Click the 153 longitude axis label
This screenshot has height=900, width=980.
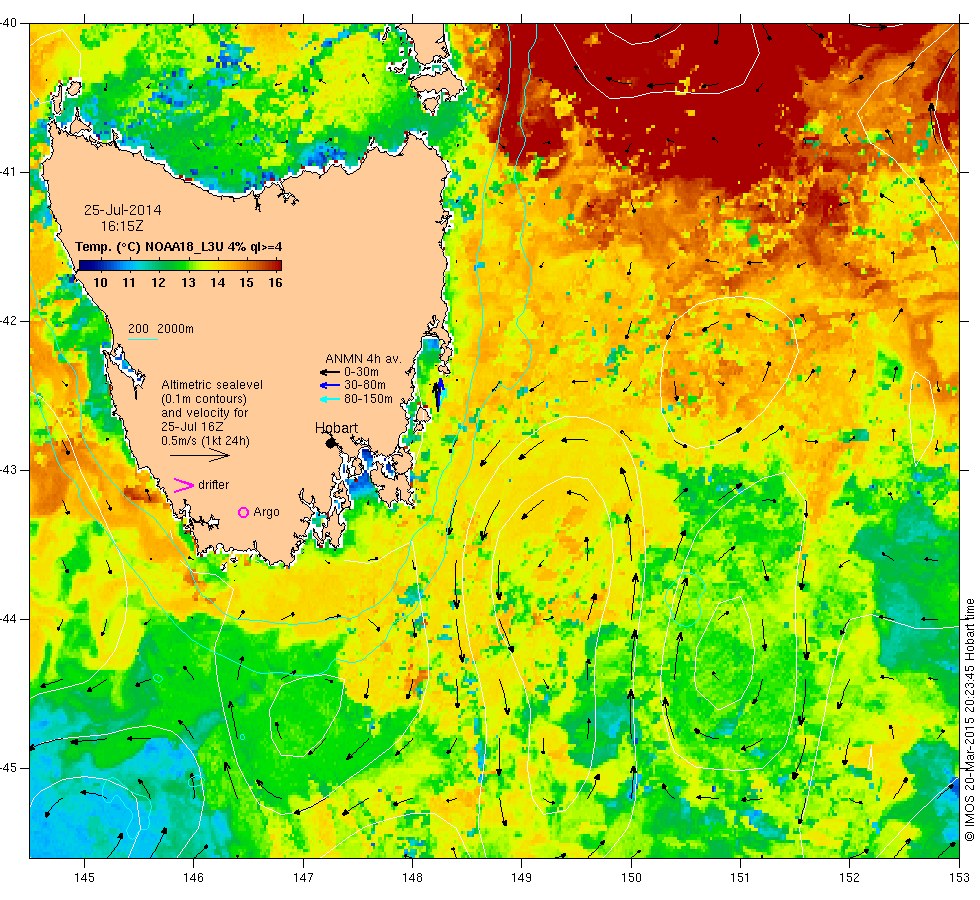click(959, 878)
